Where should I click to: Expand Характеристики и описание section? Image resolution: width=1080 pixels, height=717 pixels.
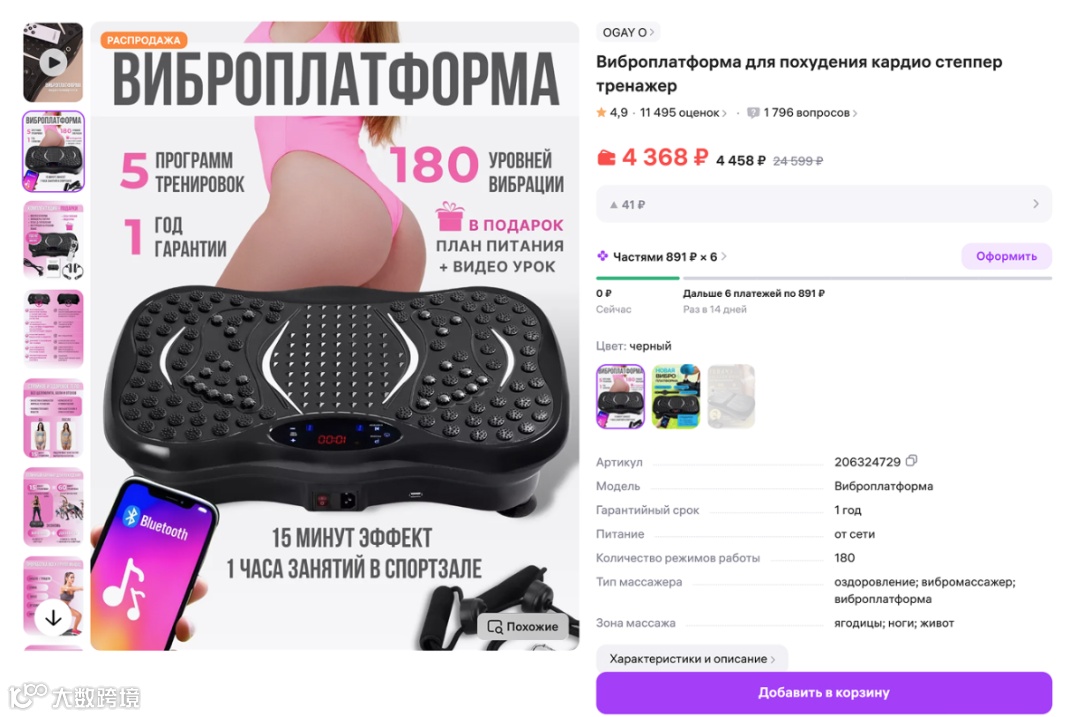tap(692, 658)
